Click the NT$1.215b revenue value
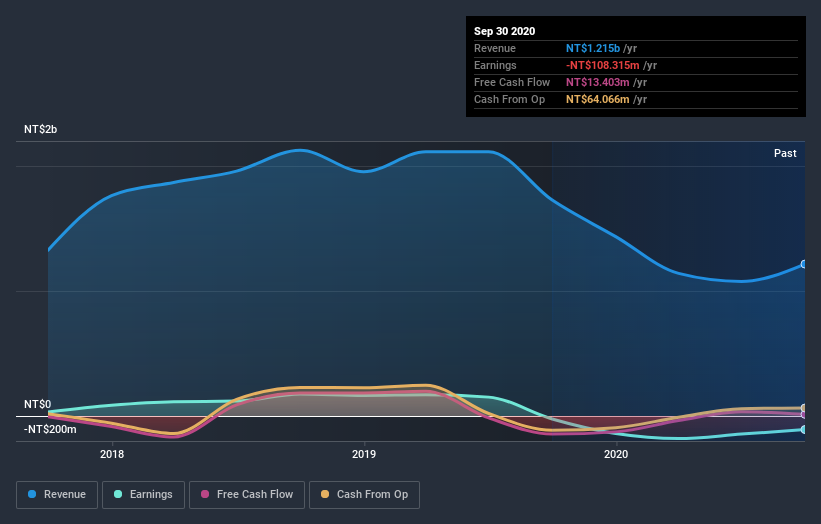This screenshot has height=524, width=821. 593,48
